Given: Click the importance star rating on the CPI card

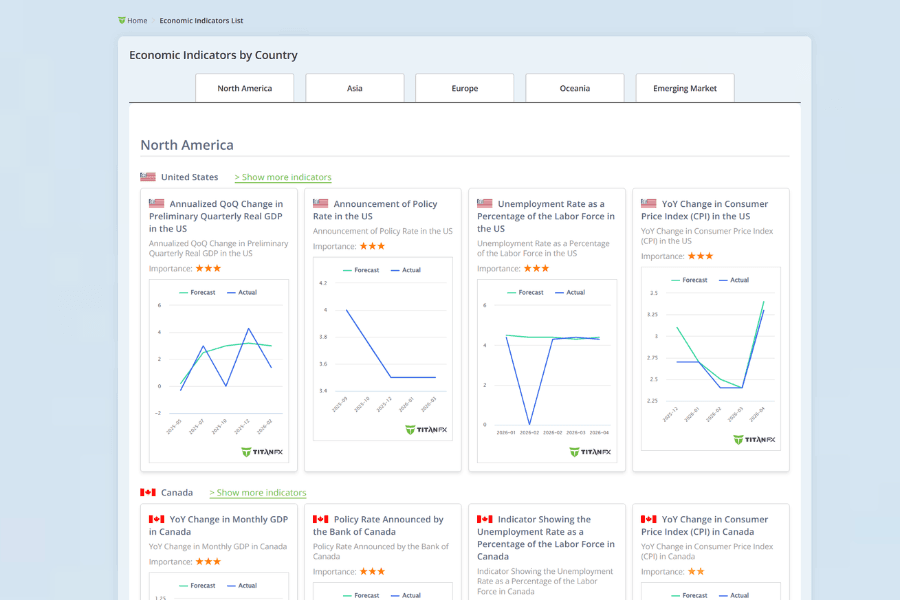Looking at the screenshot, I should point(702,254).
